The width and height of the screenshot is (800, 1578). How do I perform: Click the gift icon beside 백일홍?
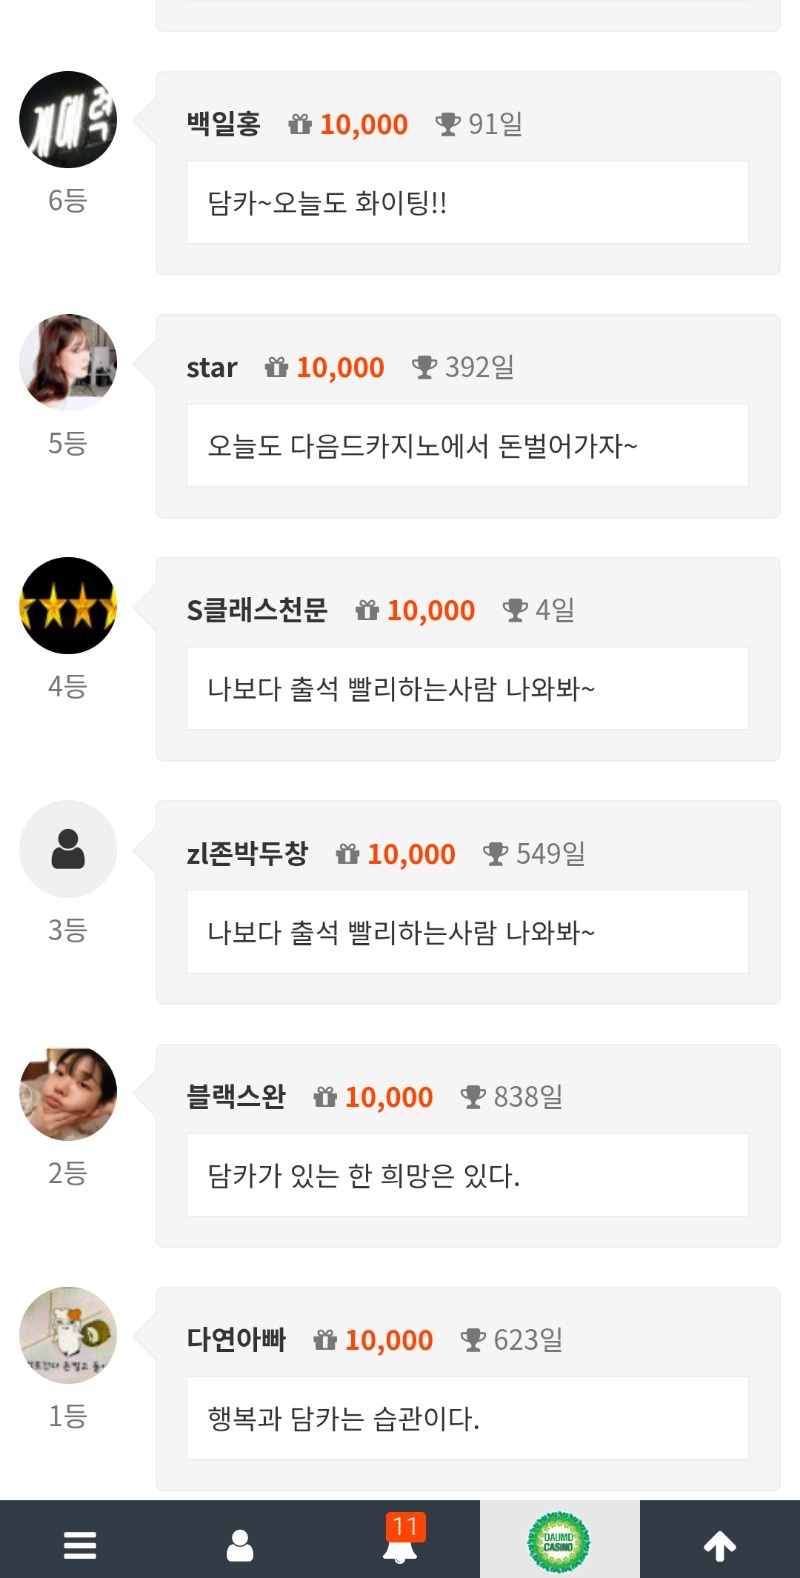coord(300,124)
